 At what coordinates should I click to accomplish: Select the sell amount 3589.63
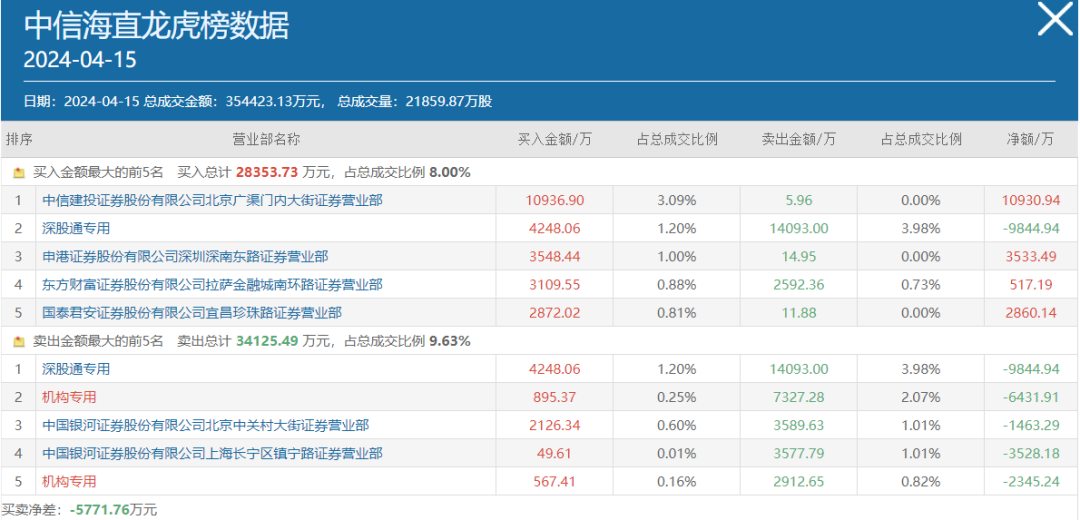click(798, 426)
